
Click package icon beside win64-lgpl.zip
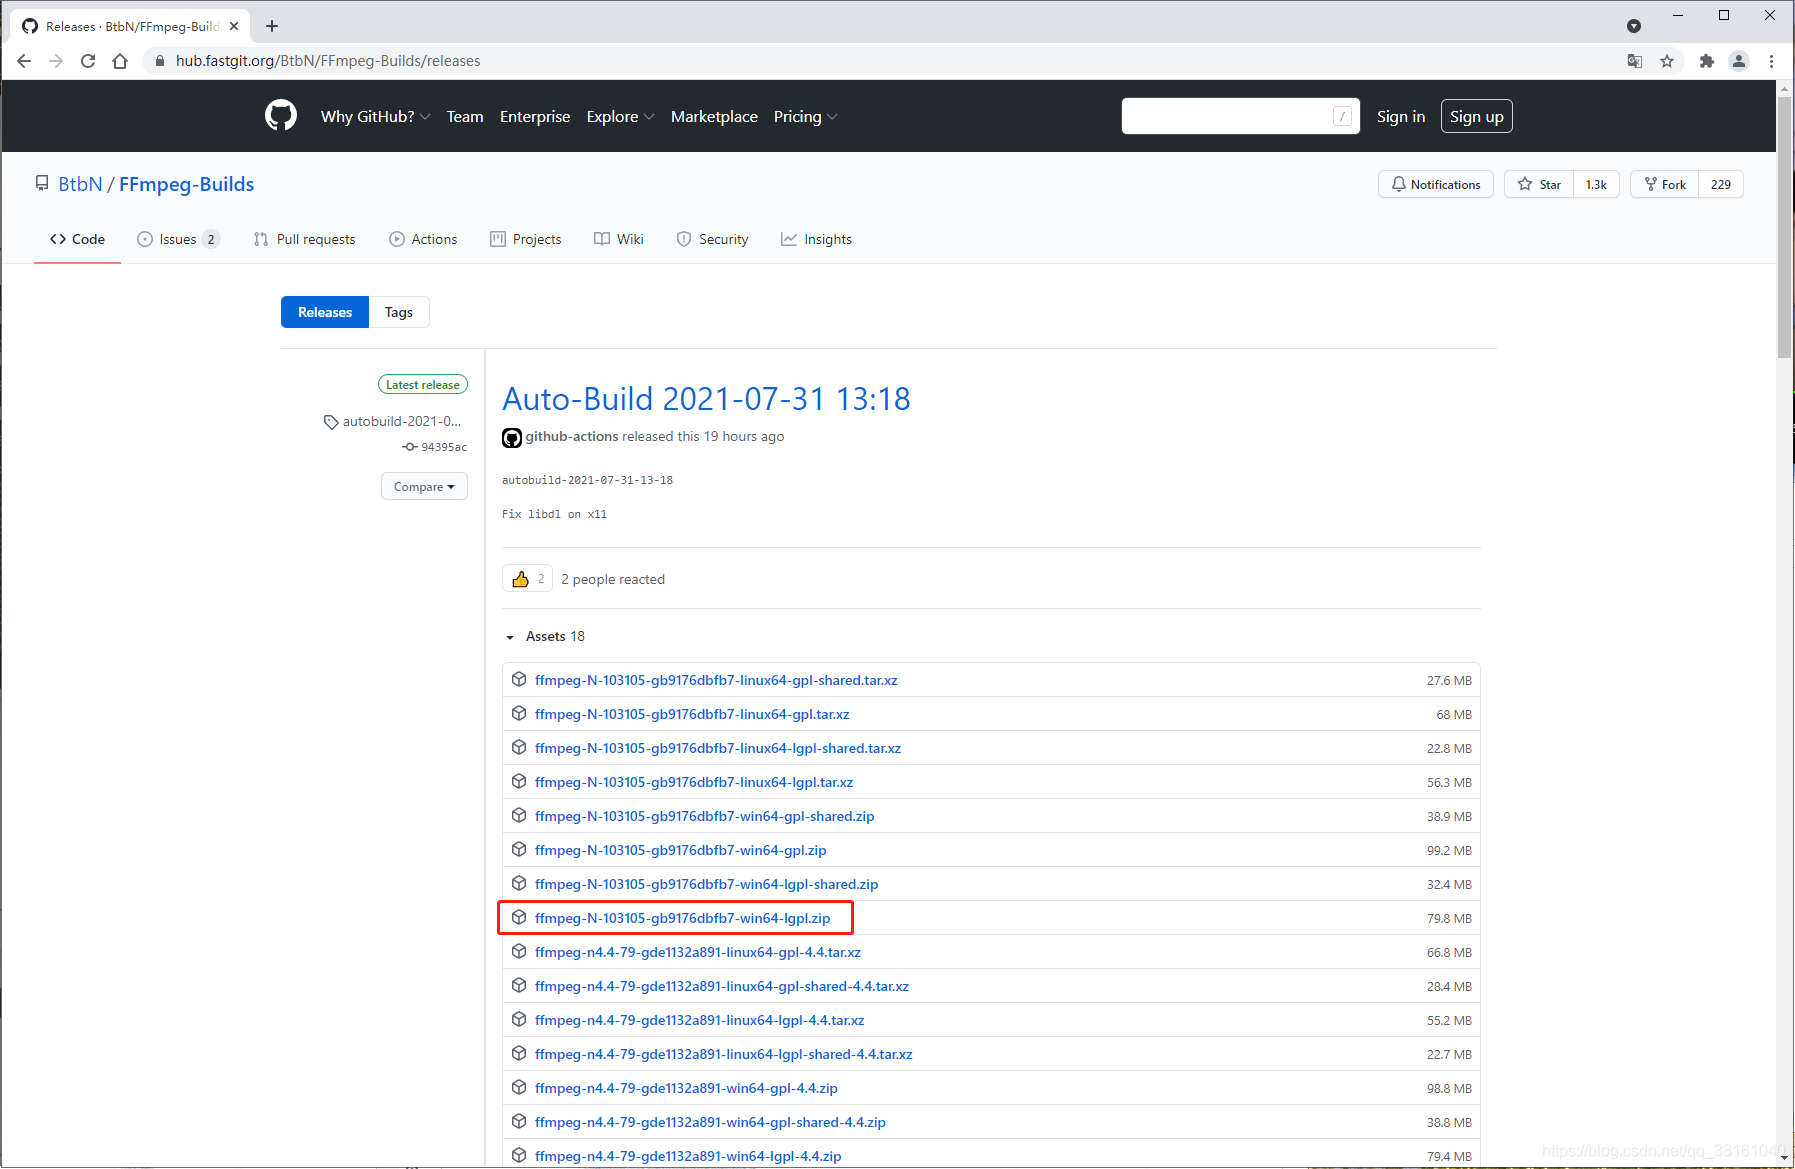click(519, 917)
